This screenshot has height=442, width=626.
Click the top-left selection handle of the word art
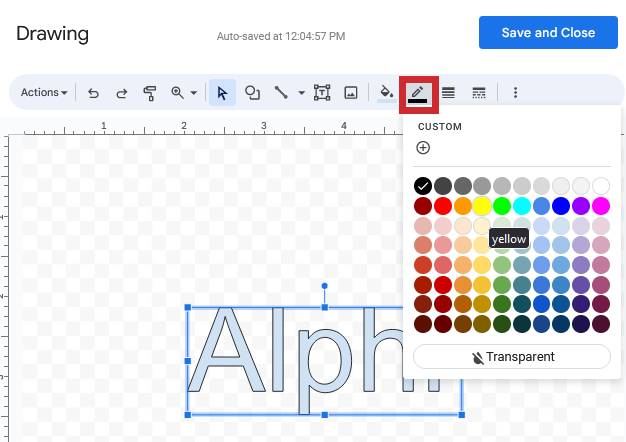(188, 307)
